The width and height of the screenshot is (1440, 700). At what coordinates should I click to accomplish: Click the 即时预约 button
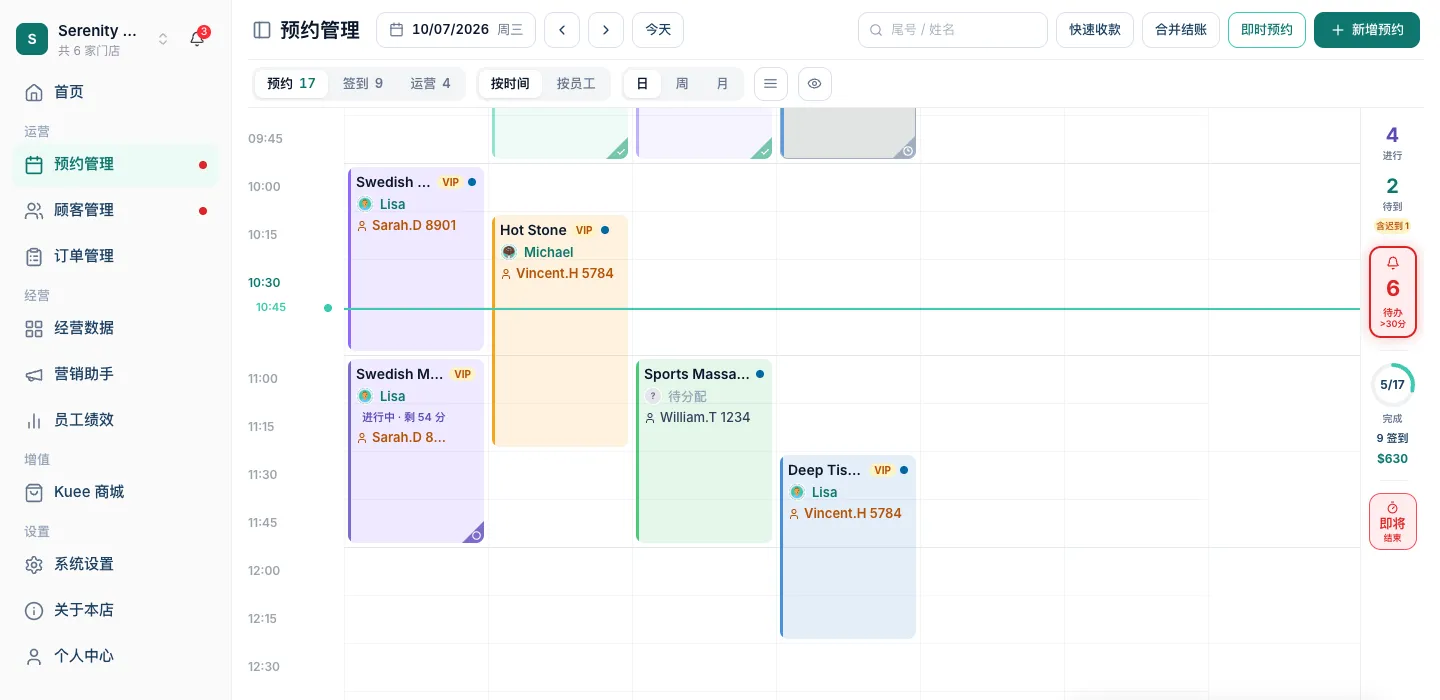pos(1267,30)
